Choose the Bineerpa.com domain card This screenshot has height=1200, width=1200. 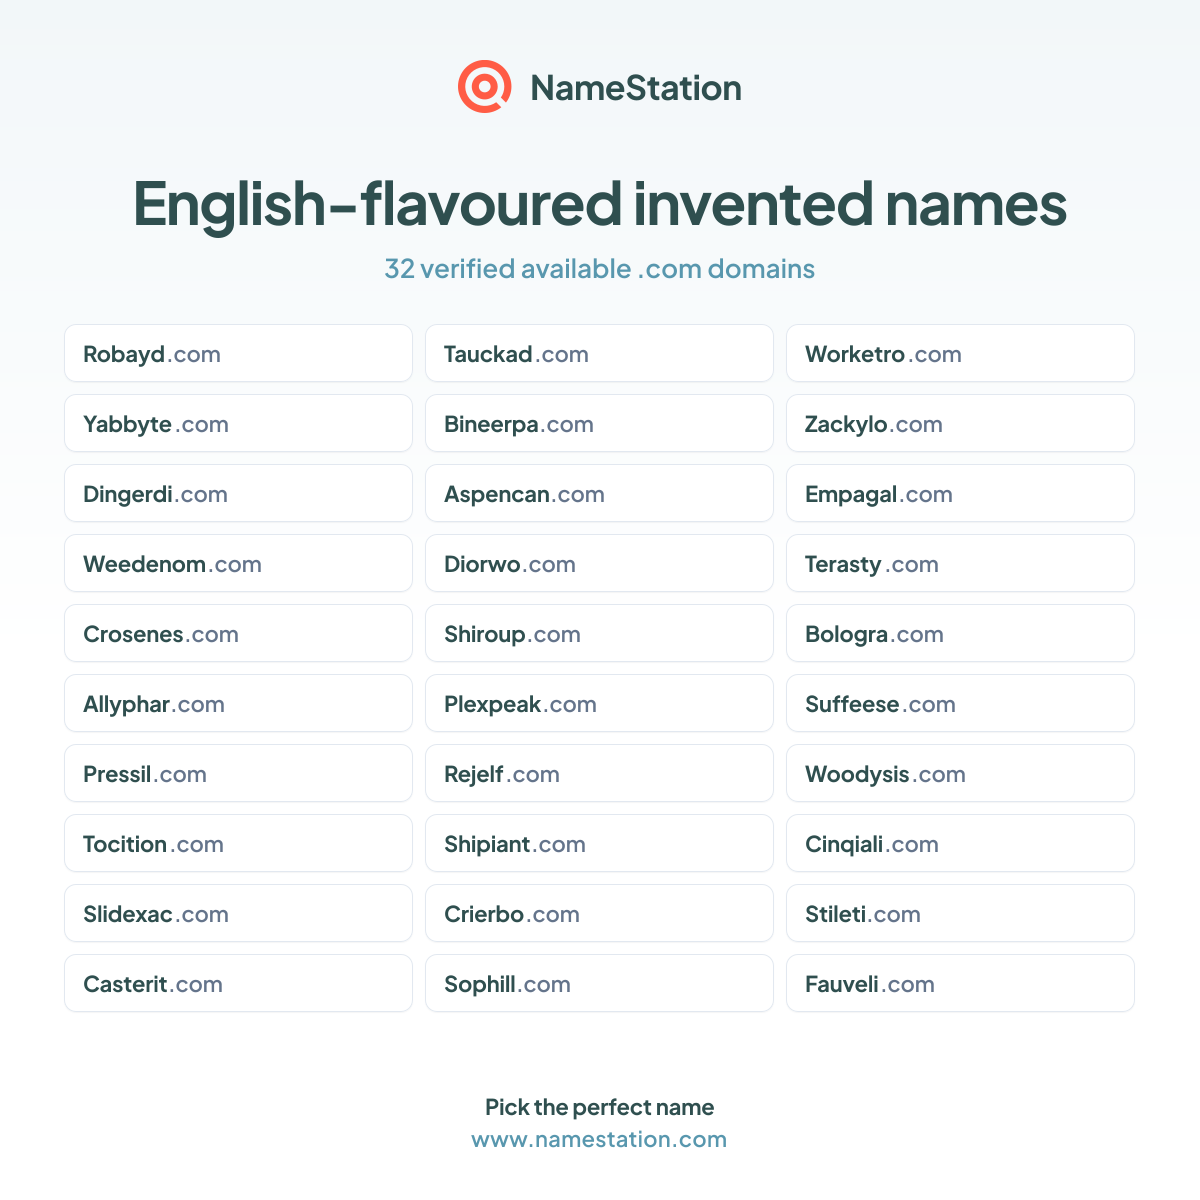click(599, 423)
